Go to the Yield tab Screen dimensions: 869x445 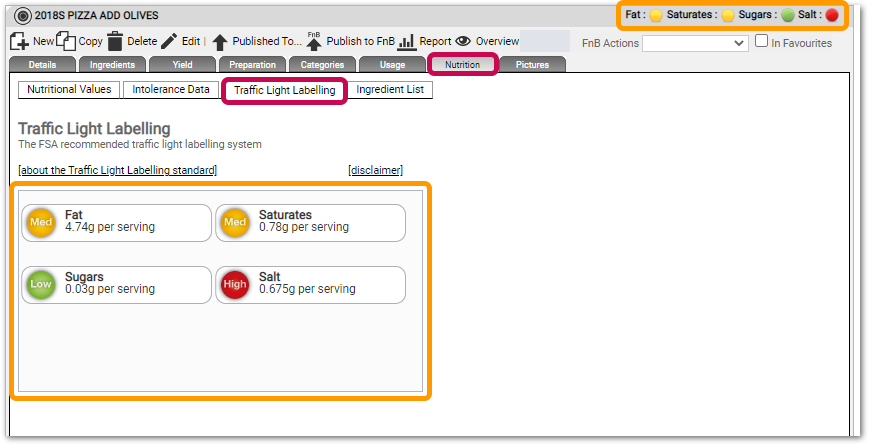click(x=182, y=65)
